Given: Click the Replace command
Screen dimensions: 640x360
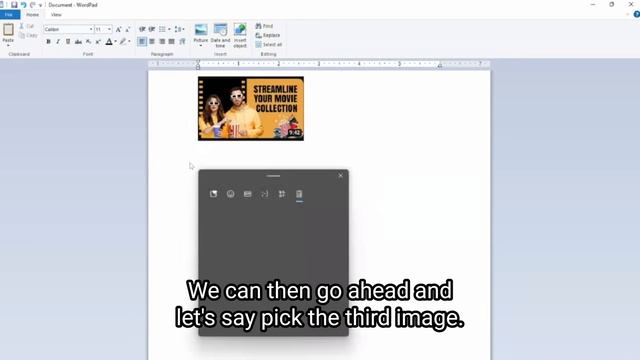Looking at the screenshot, I should point(268,36).
